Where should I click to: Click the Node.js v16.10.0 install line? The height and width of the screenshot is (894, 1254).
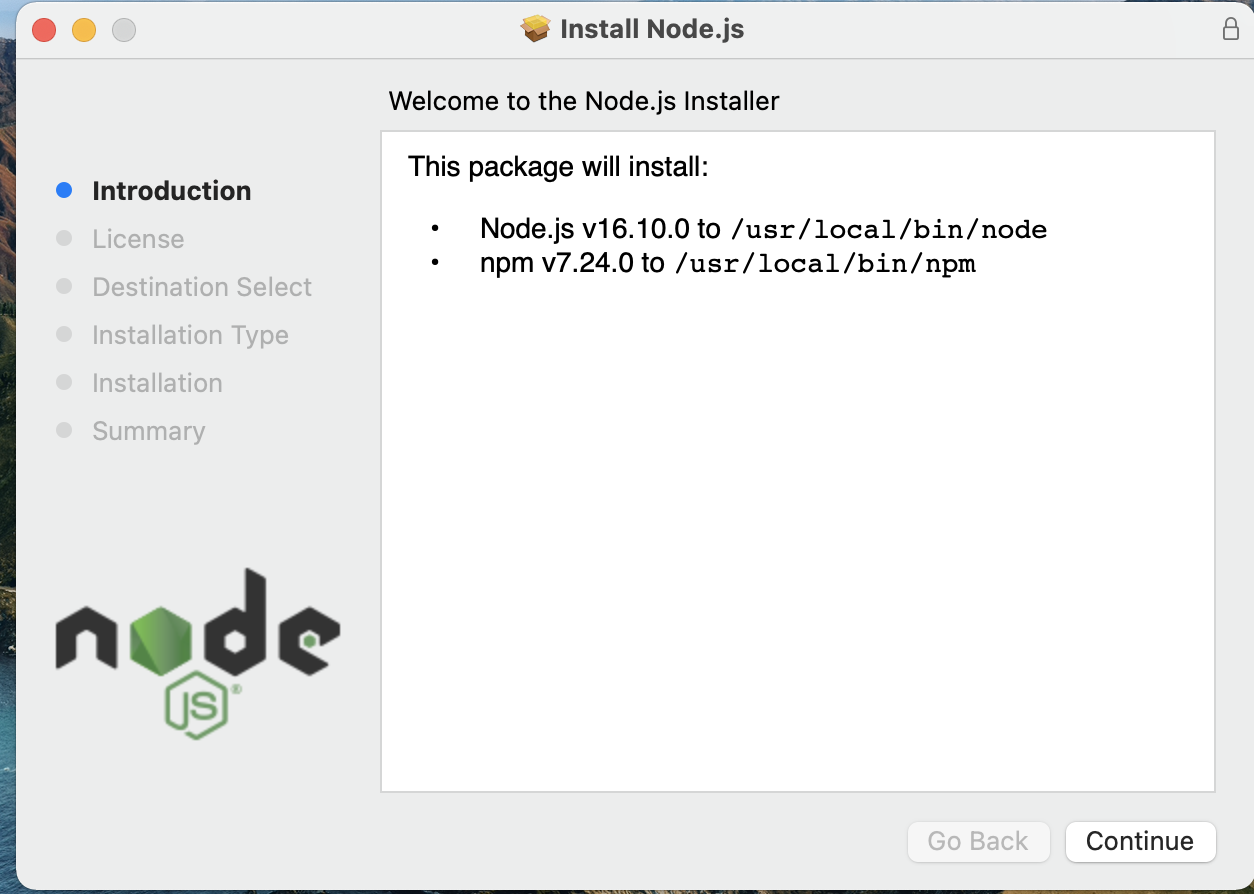point(763,229)
